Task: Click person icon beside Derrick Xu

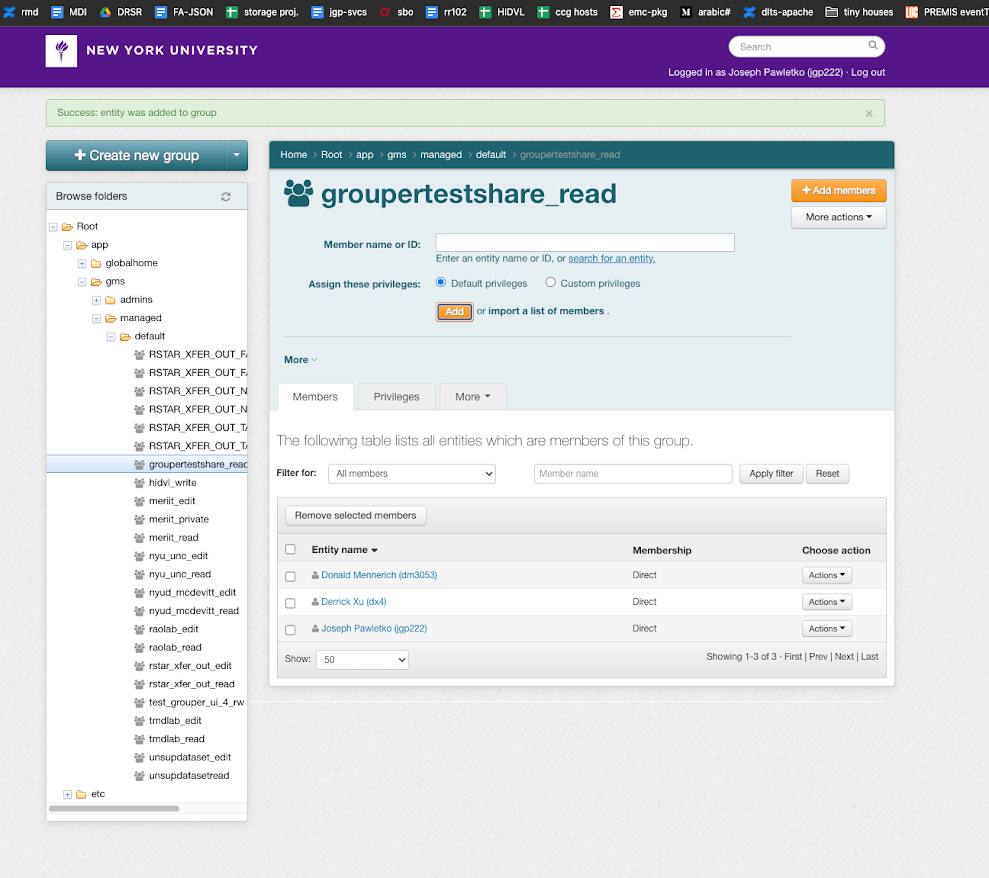Action: tap(315, 602)
